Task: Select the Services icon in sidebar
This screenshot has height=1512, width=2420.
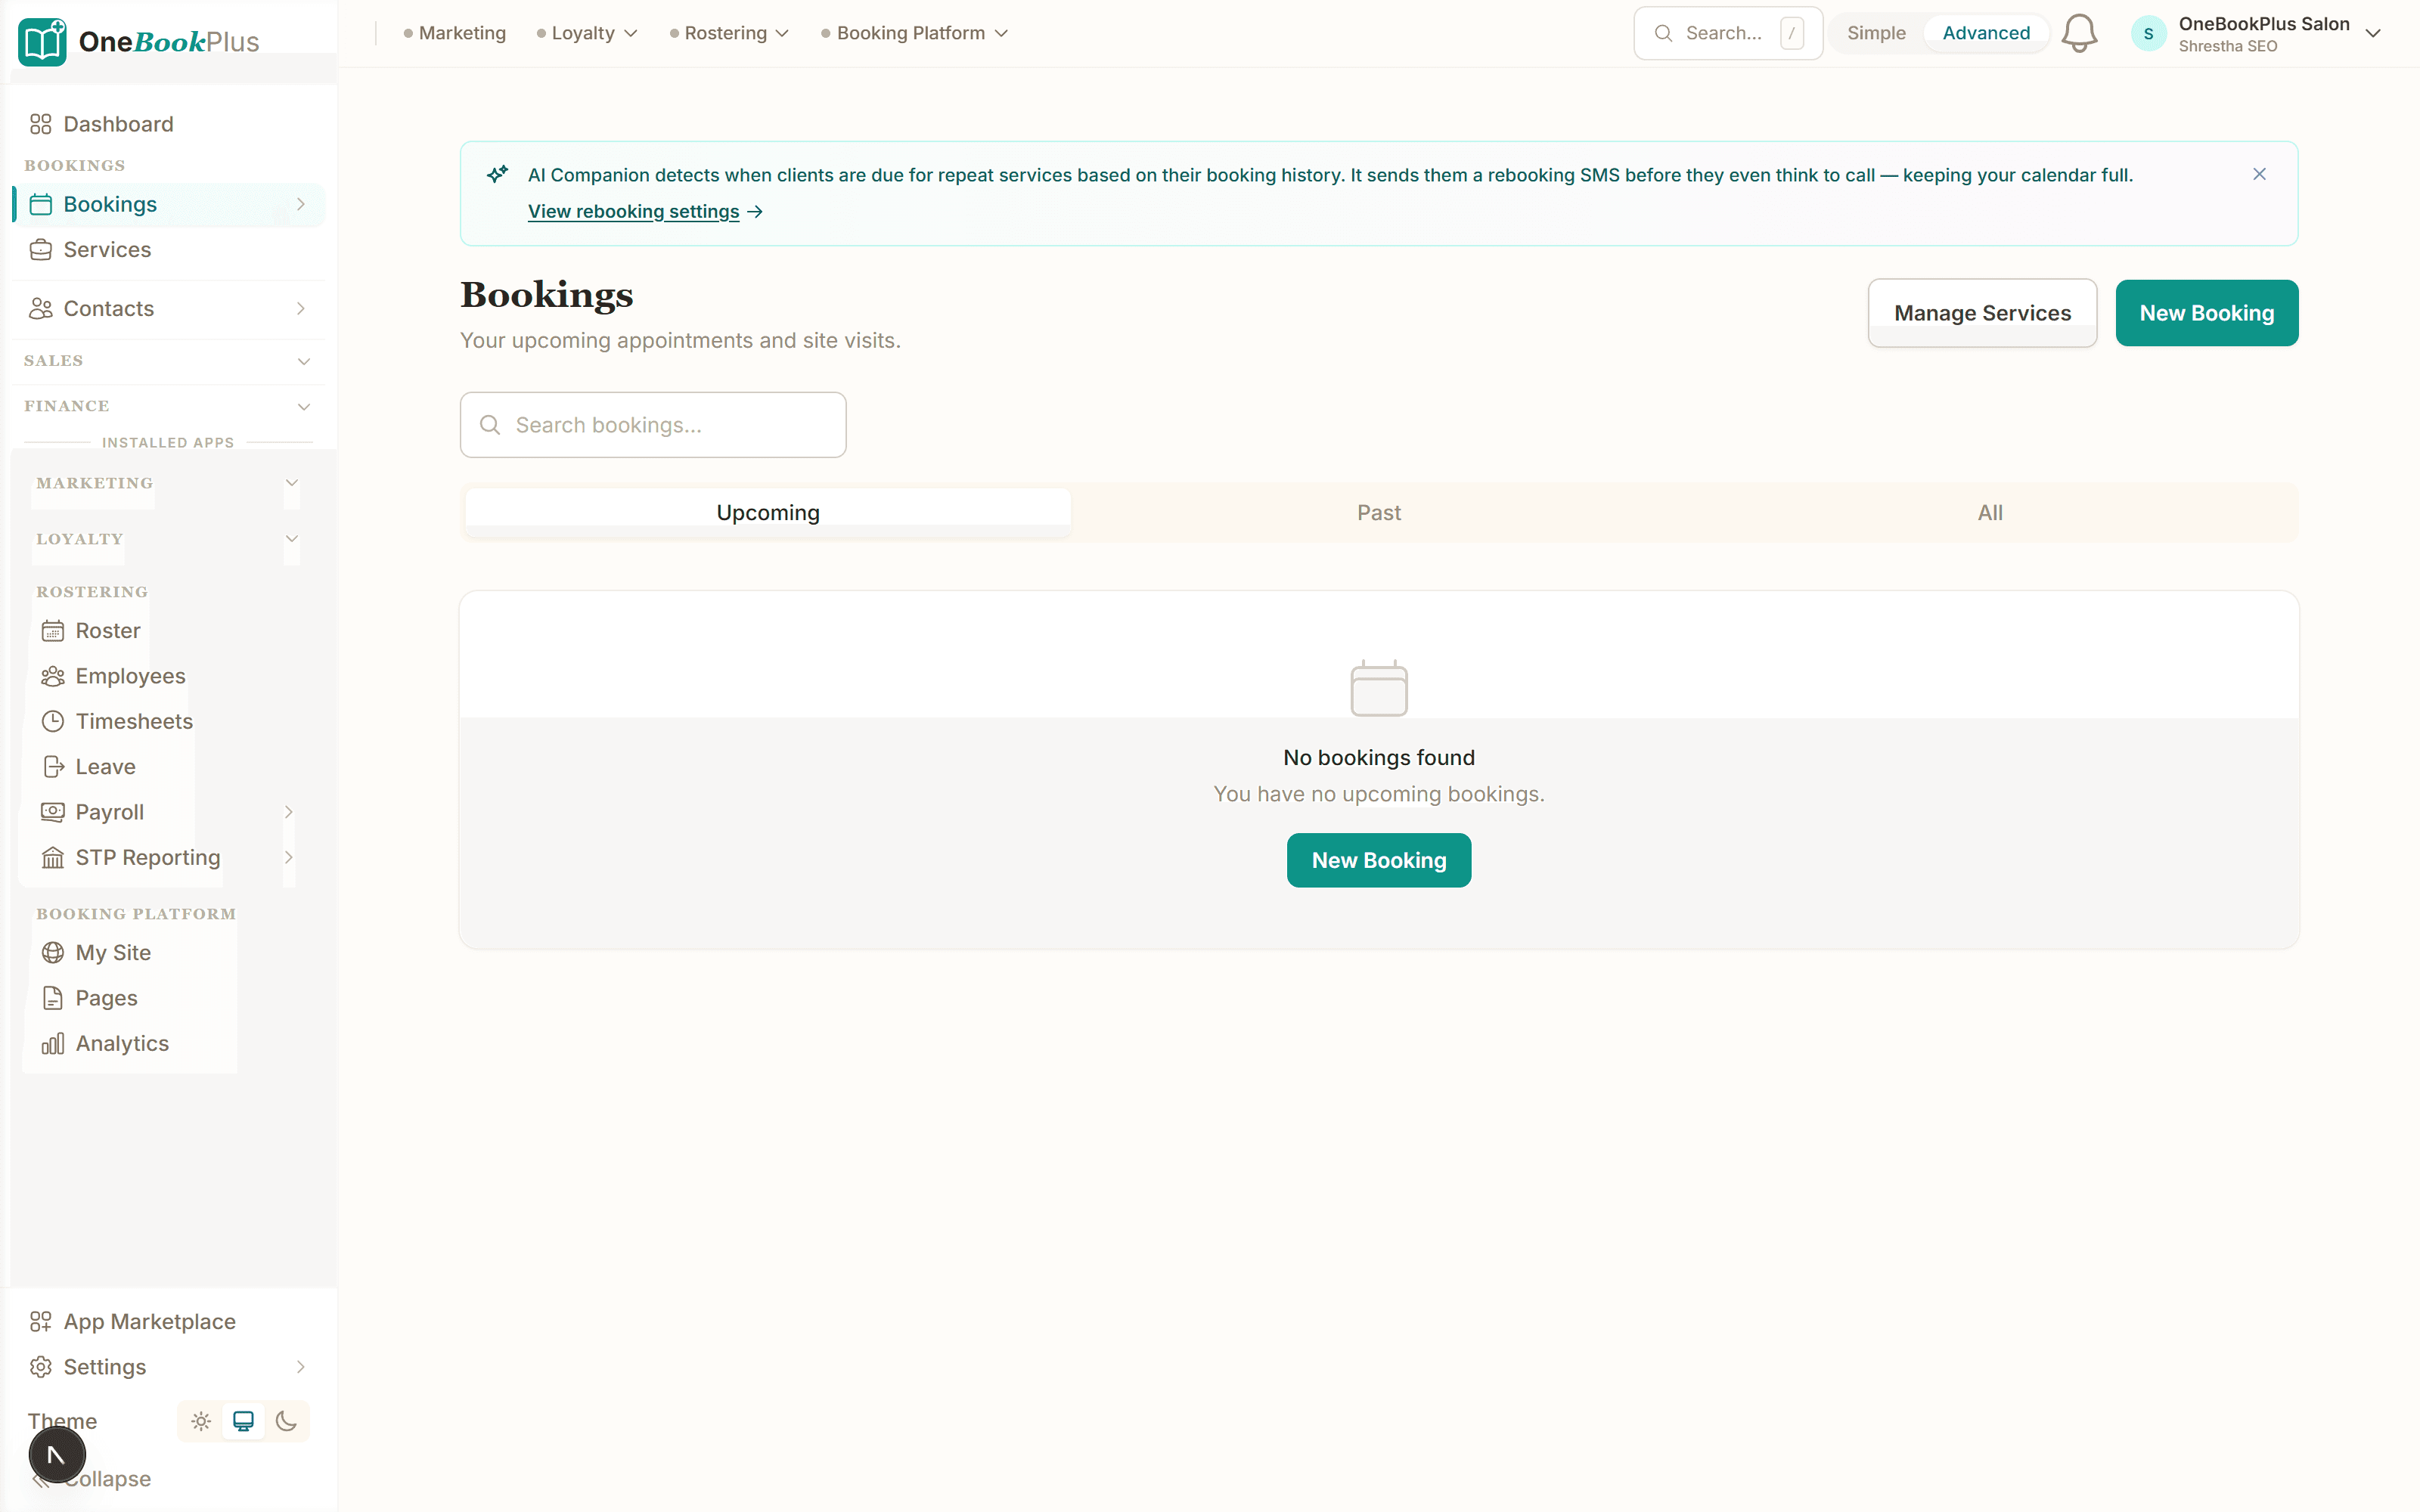Action: point(41,250)
